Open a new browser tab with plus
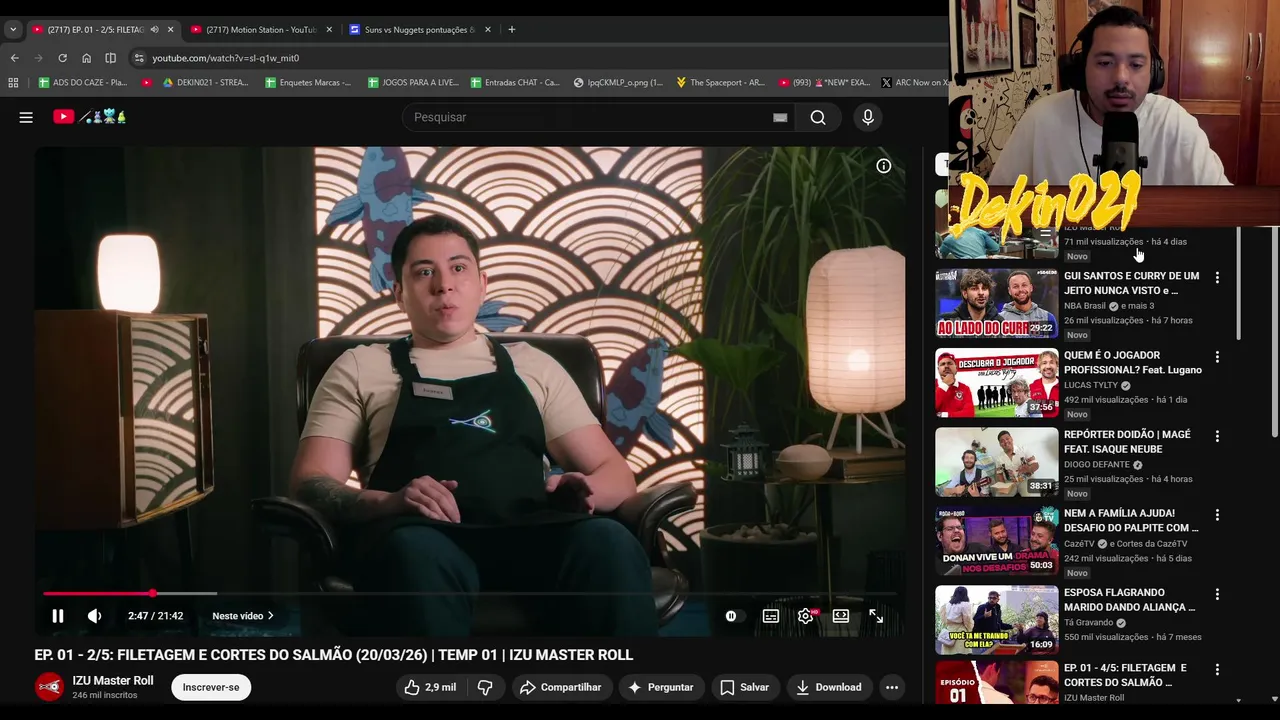 pyautogui.click(x=511, y=30)
